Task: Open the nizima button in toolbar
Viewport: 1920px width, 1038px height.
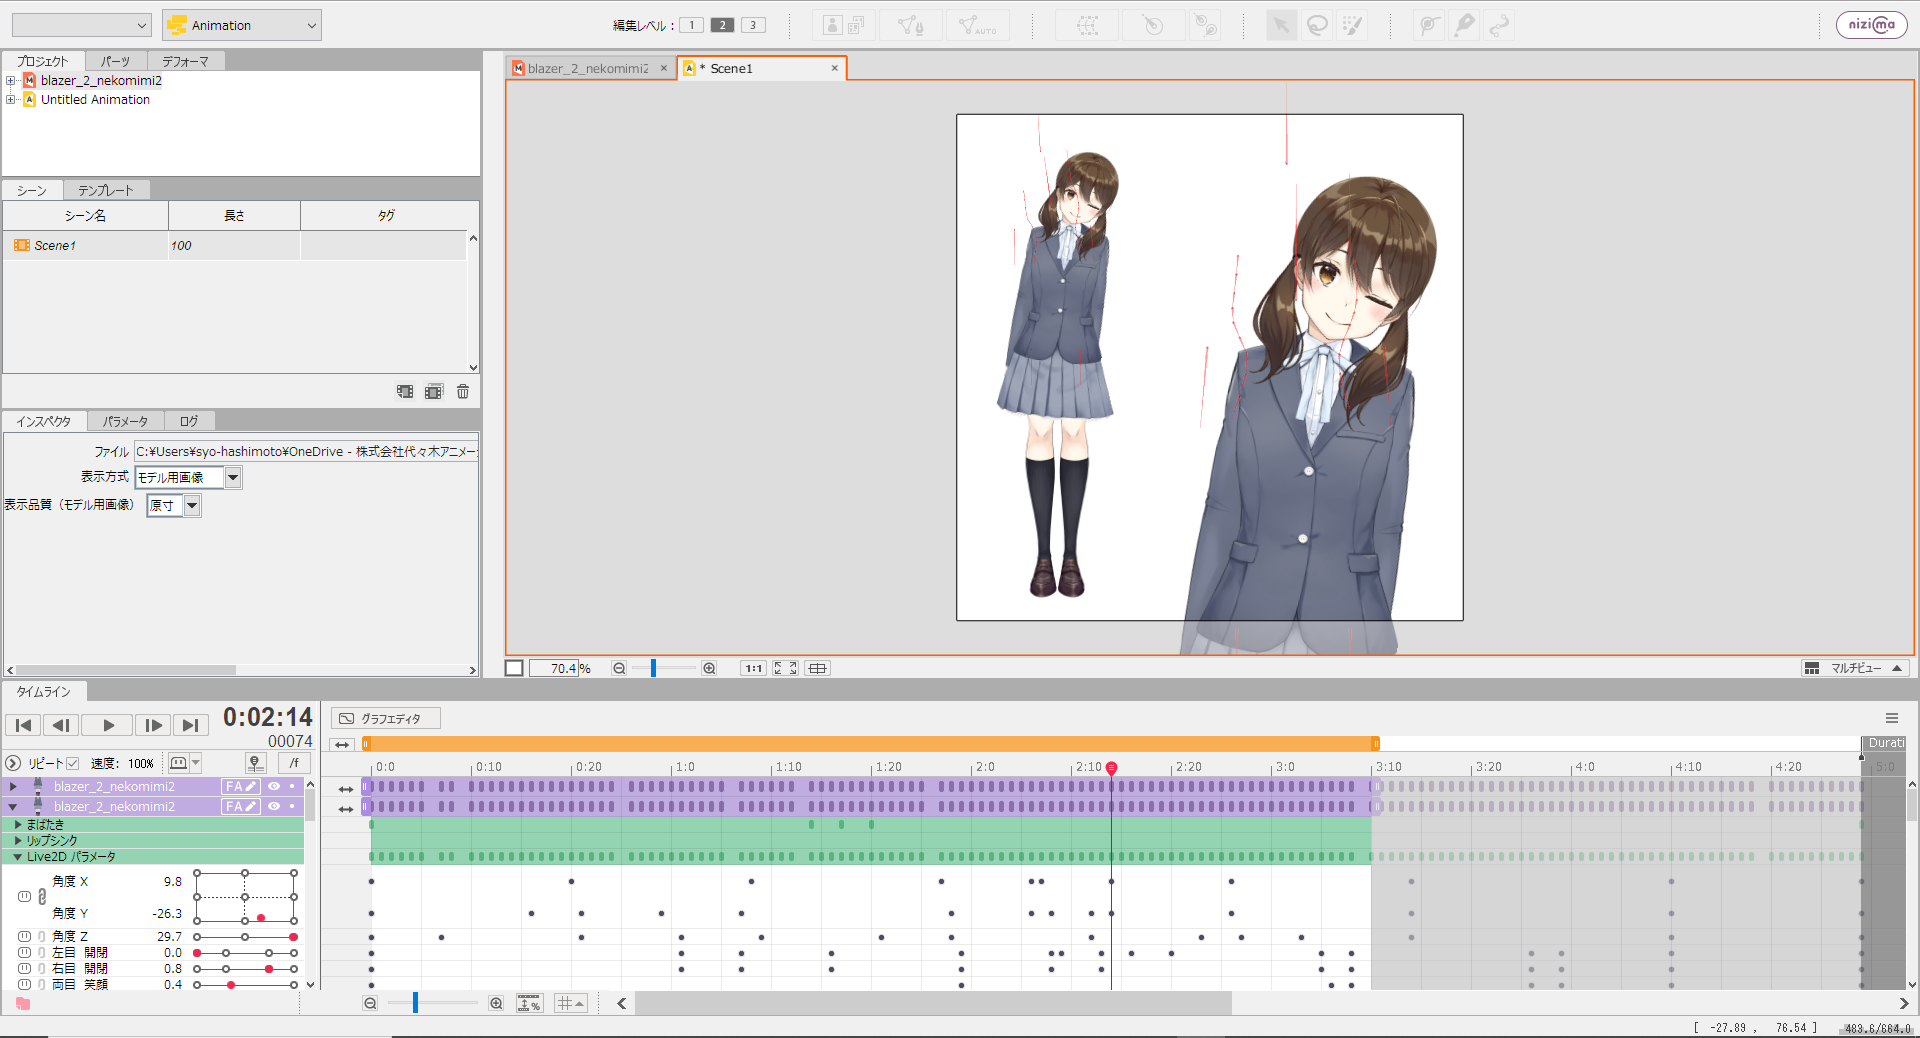Action: 1871,25
